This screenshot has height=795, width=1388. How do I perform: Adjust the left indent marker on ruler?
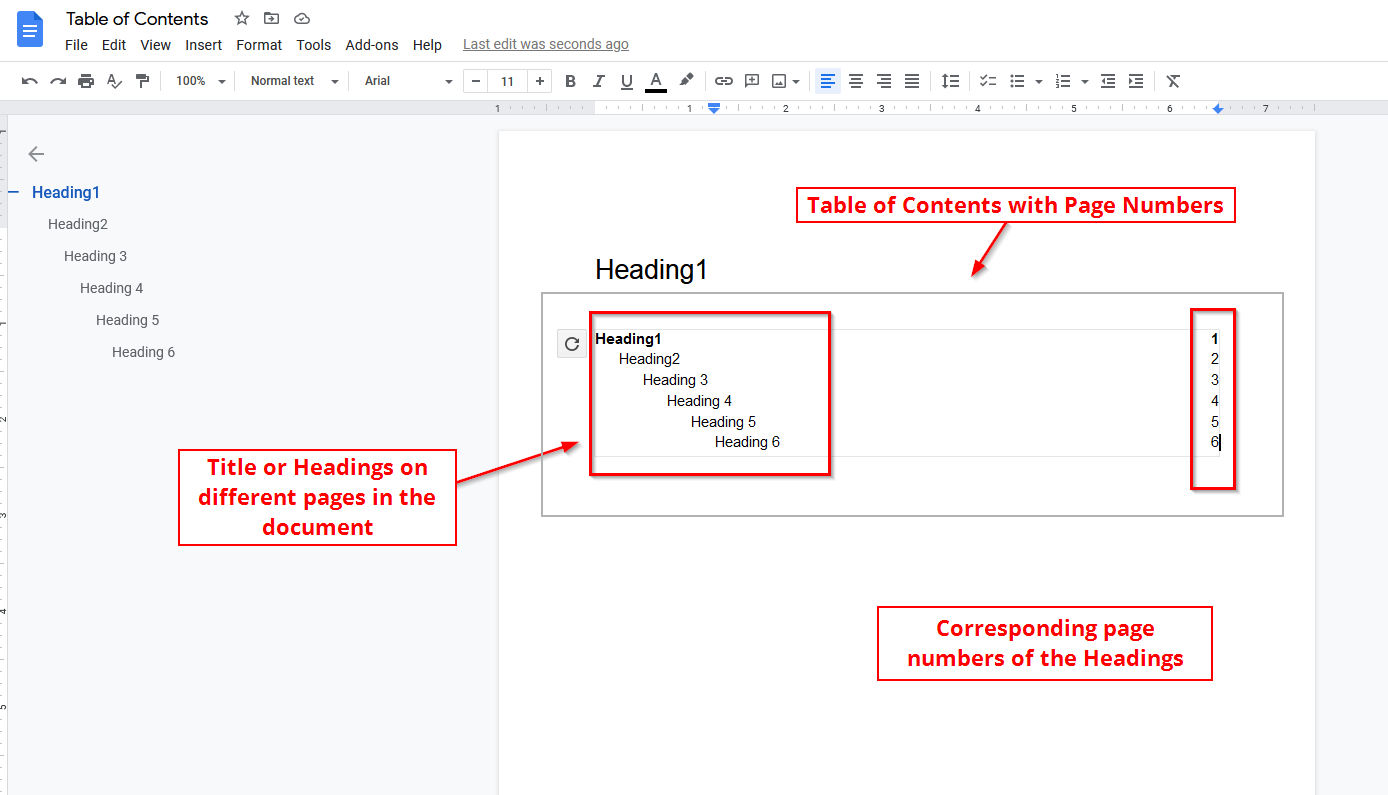[714, 110]
